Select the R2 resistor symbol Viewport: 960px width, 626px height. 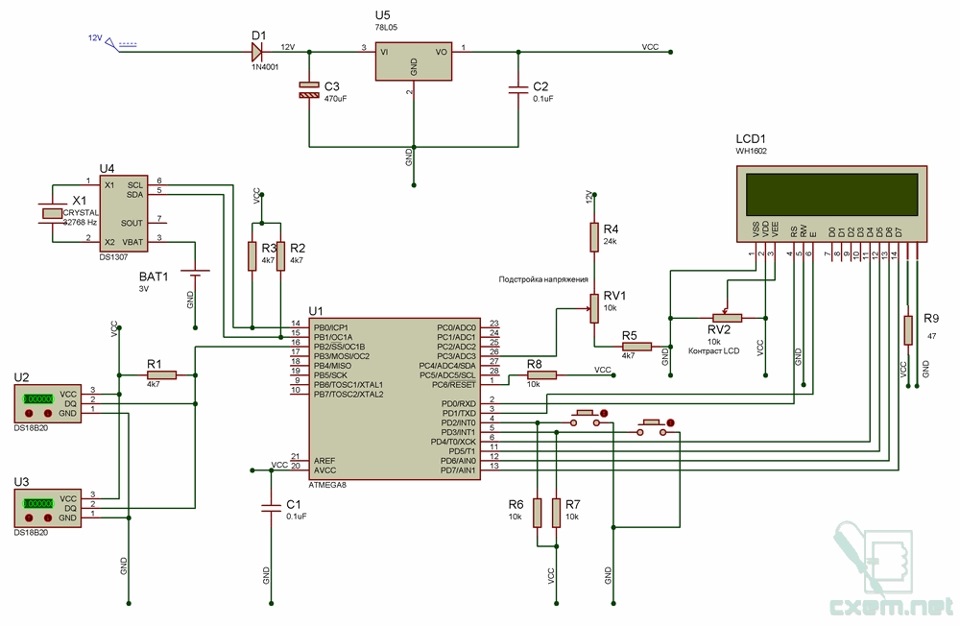click(x=280, y=256)
